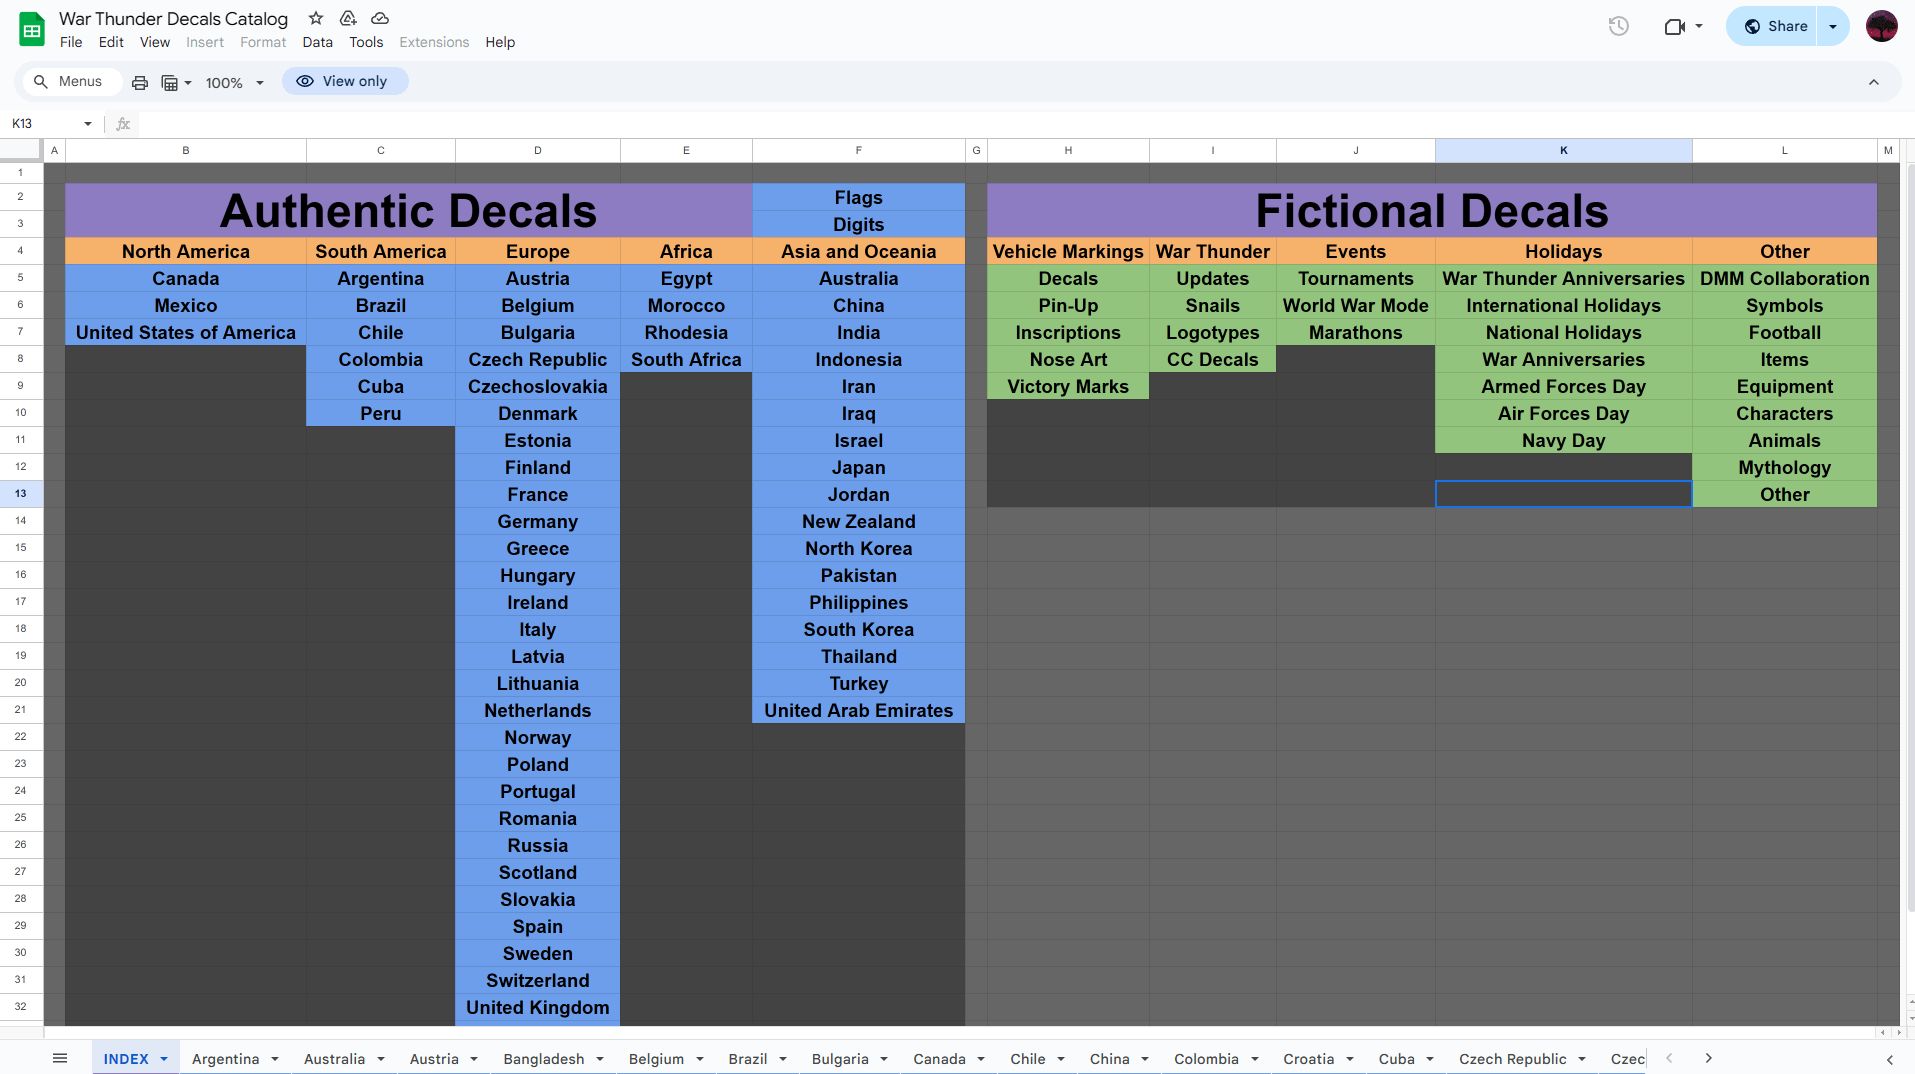This screenshot has height=1074, width=1915.
Task: Click the Share button
Action: [1775, 27]
